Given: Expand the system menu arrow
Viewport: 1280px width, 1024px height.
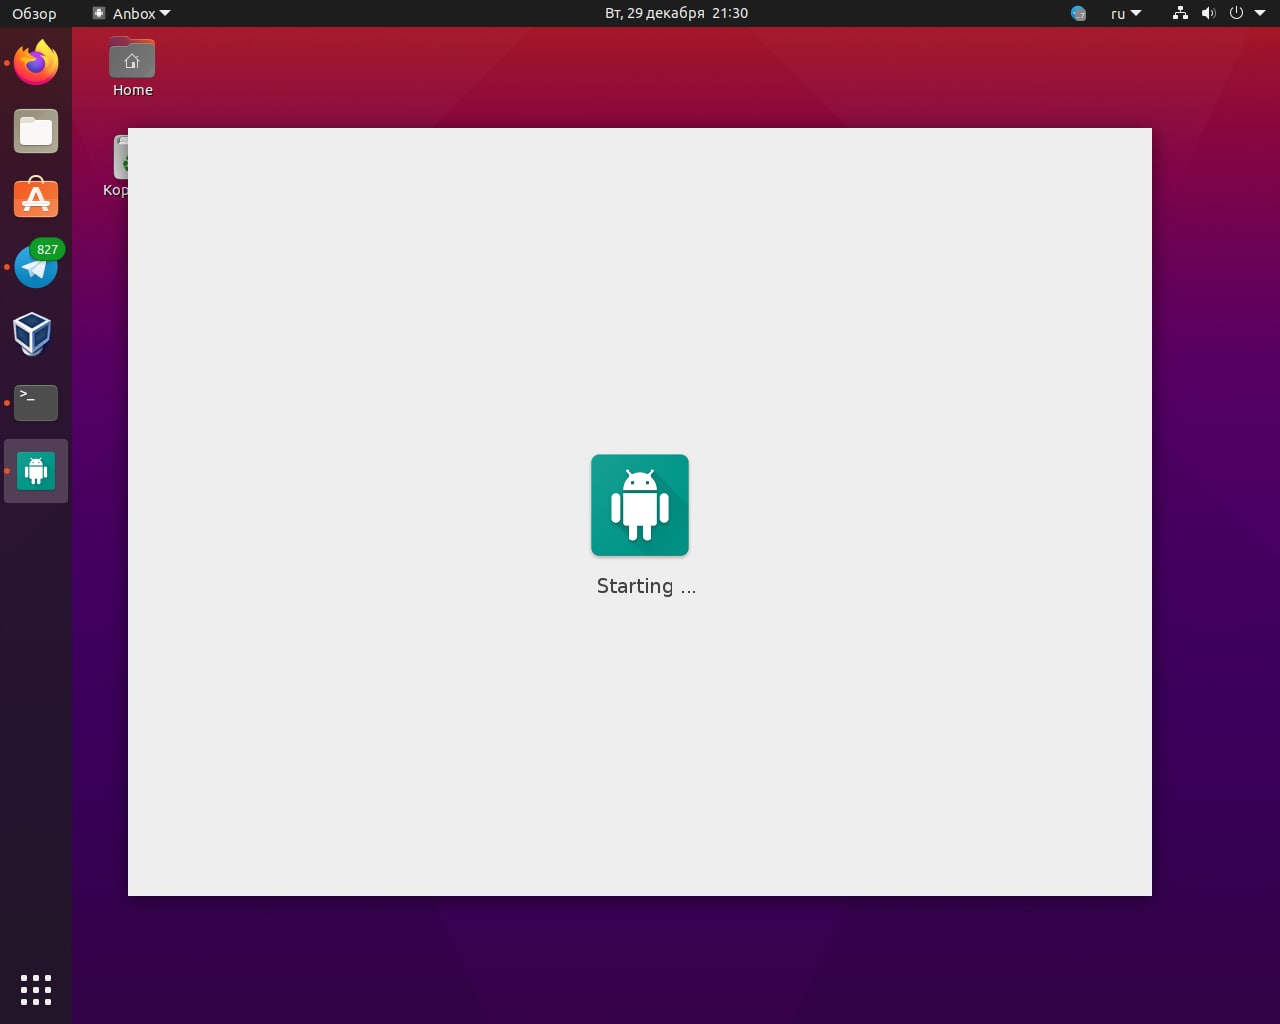Looking at the screenshot, I should 1260,13.
